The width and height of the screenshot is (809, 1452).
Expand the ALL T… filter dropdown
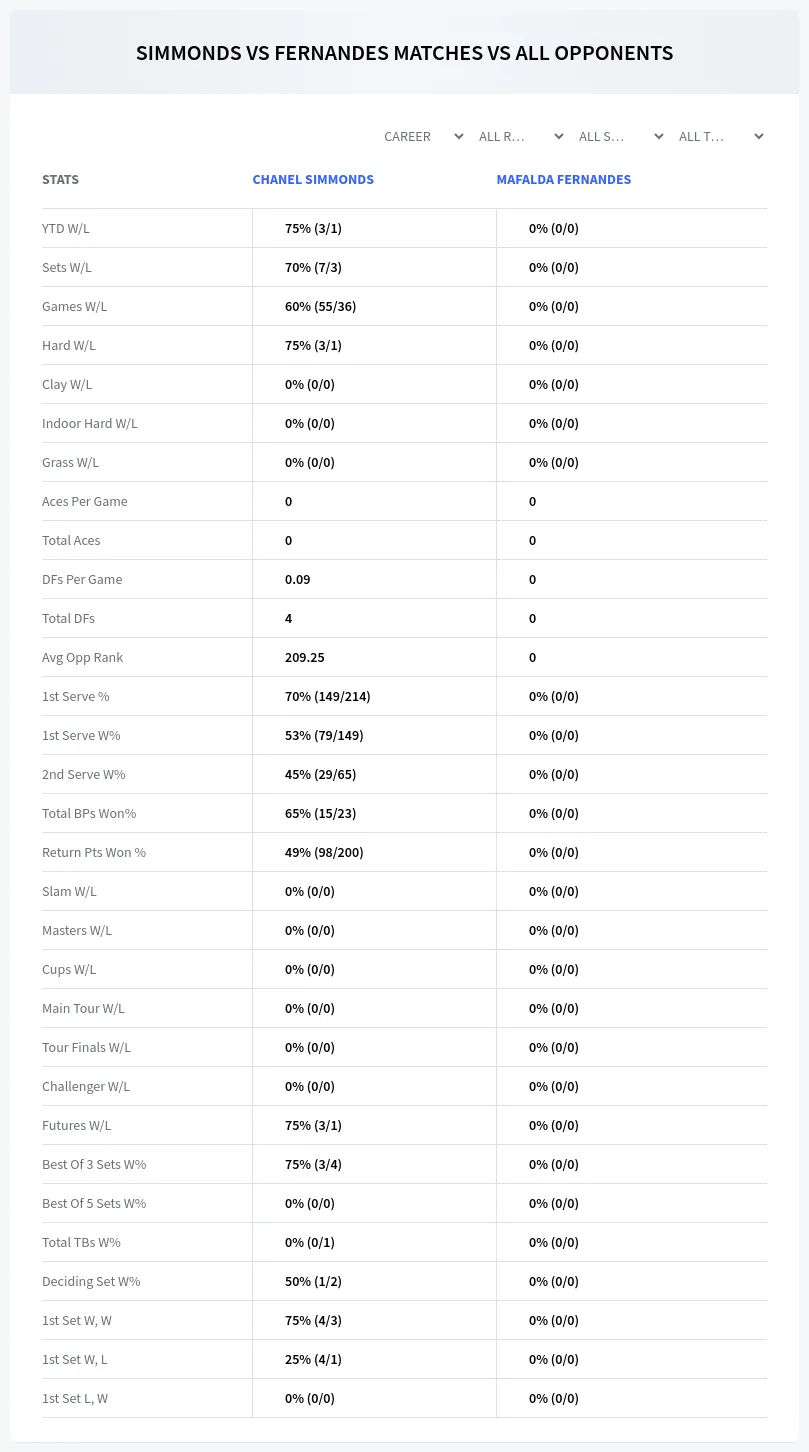pos(720,136)
